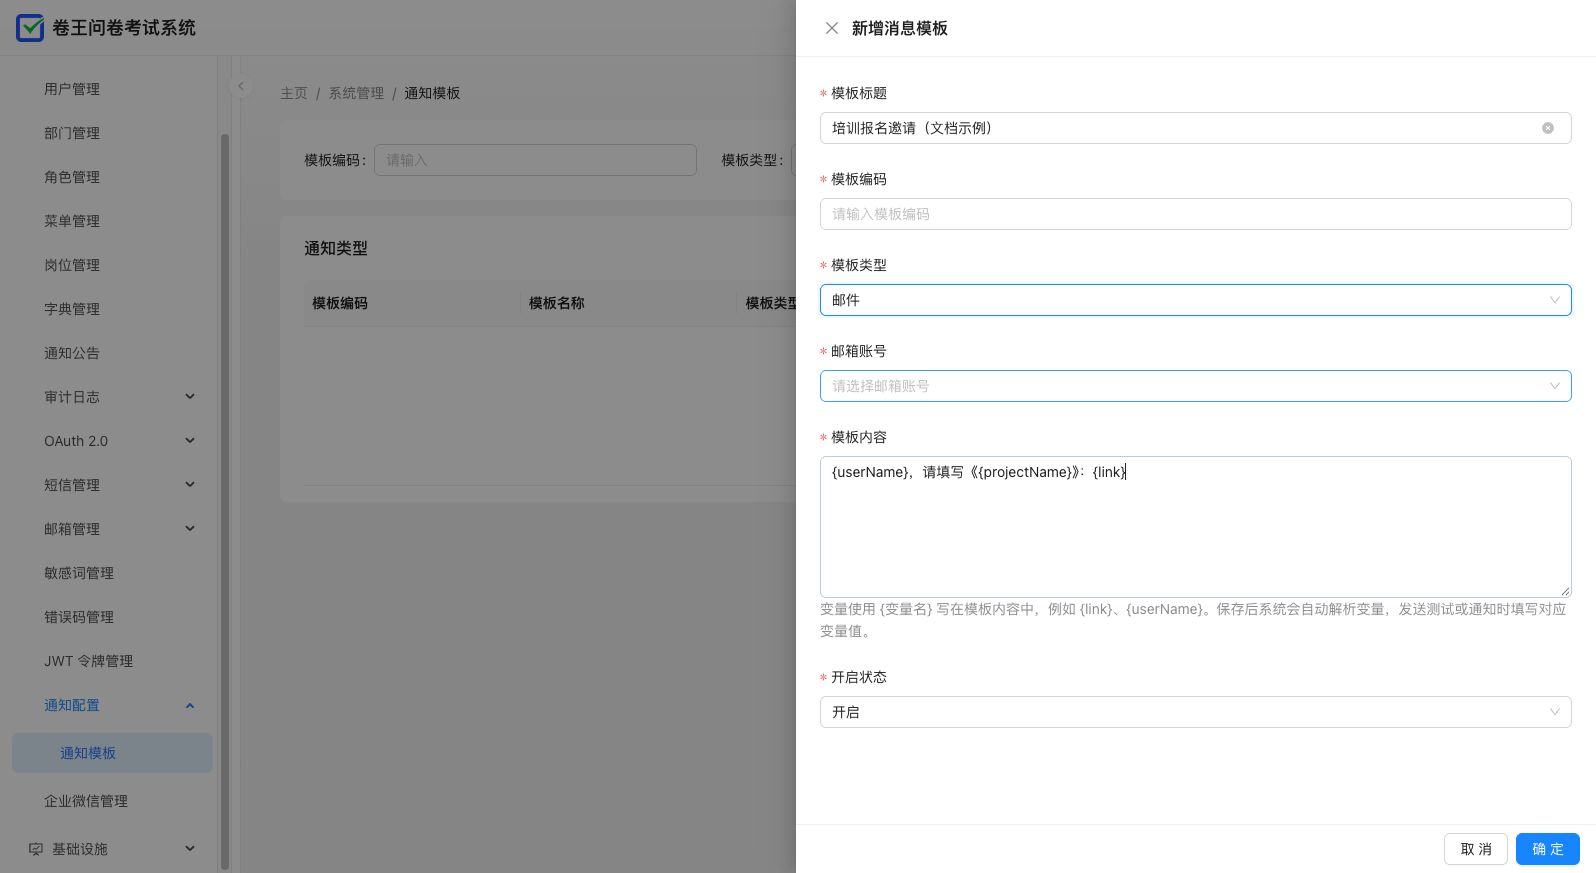This screenshot has width=1596, height=873.
Task: Click the 卷王问卷考试系统 logo icon
Action: click(30, 28)
